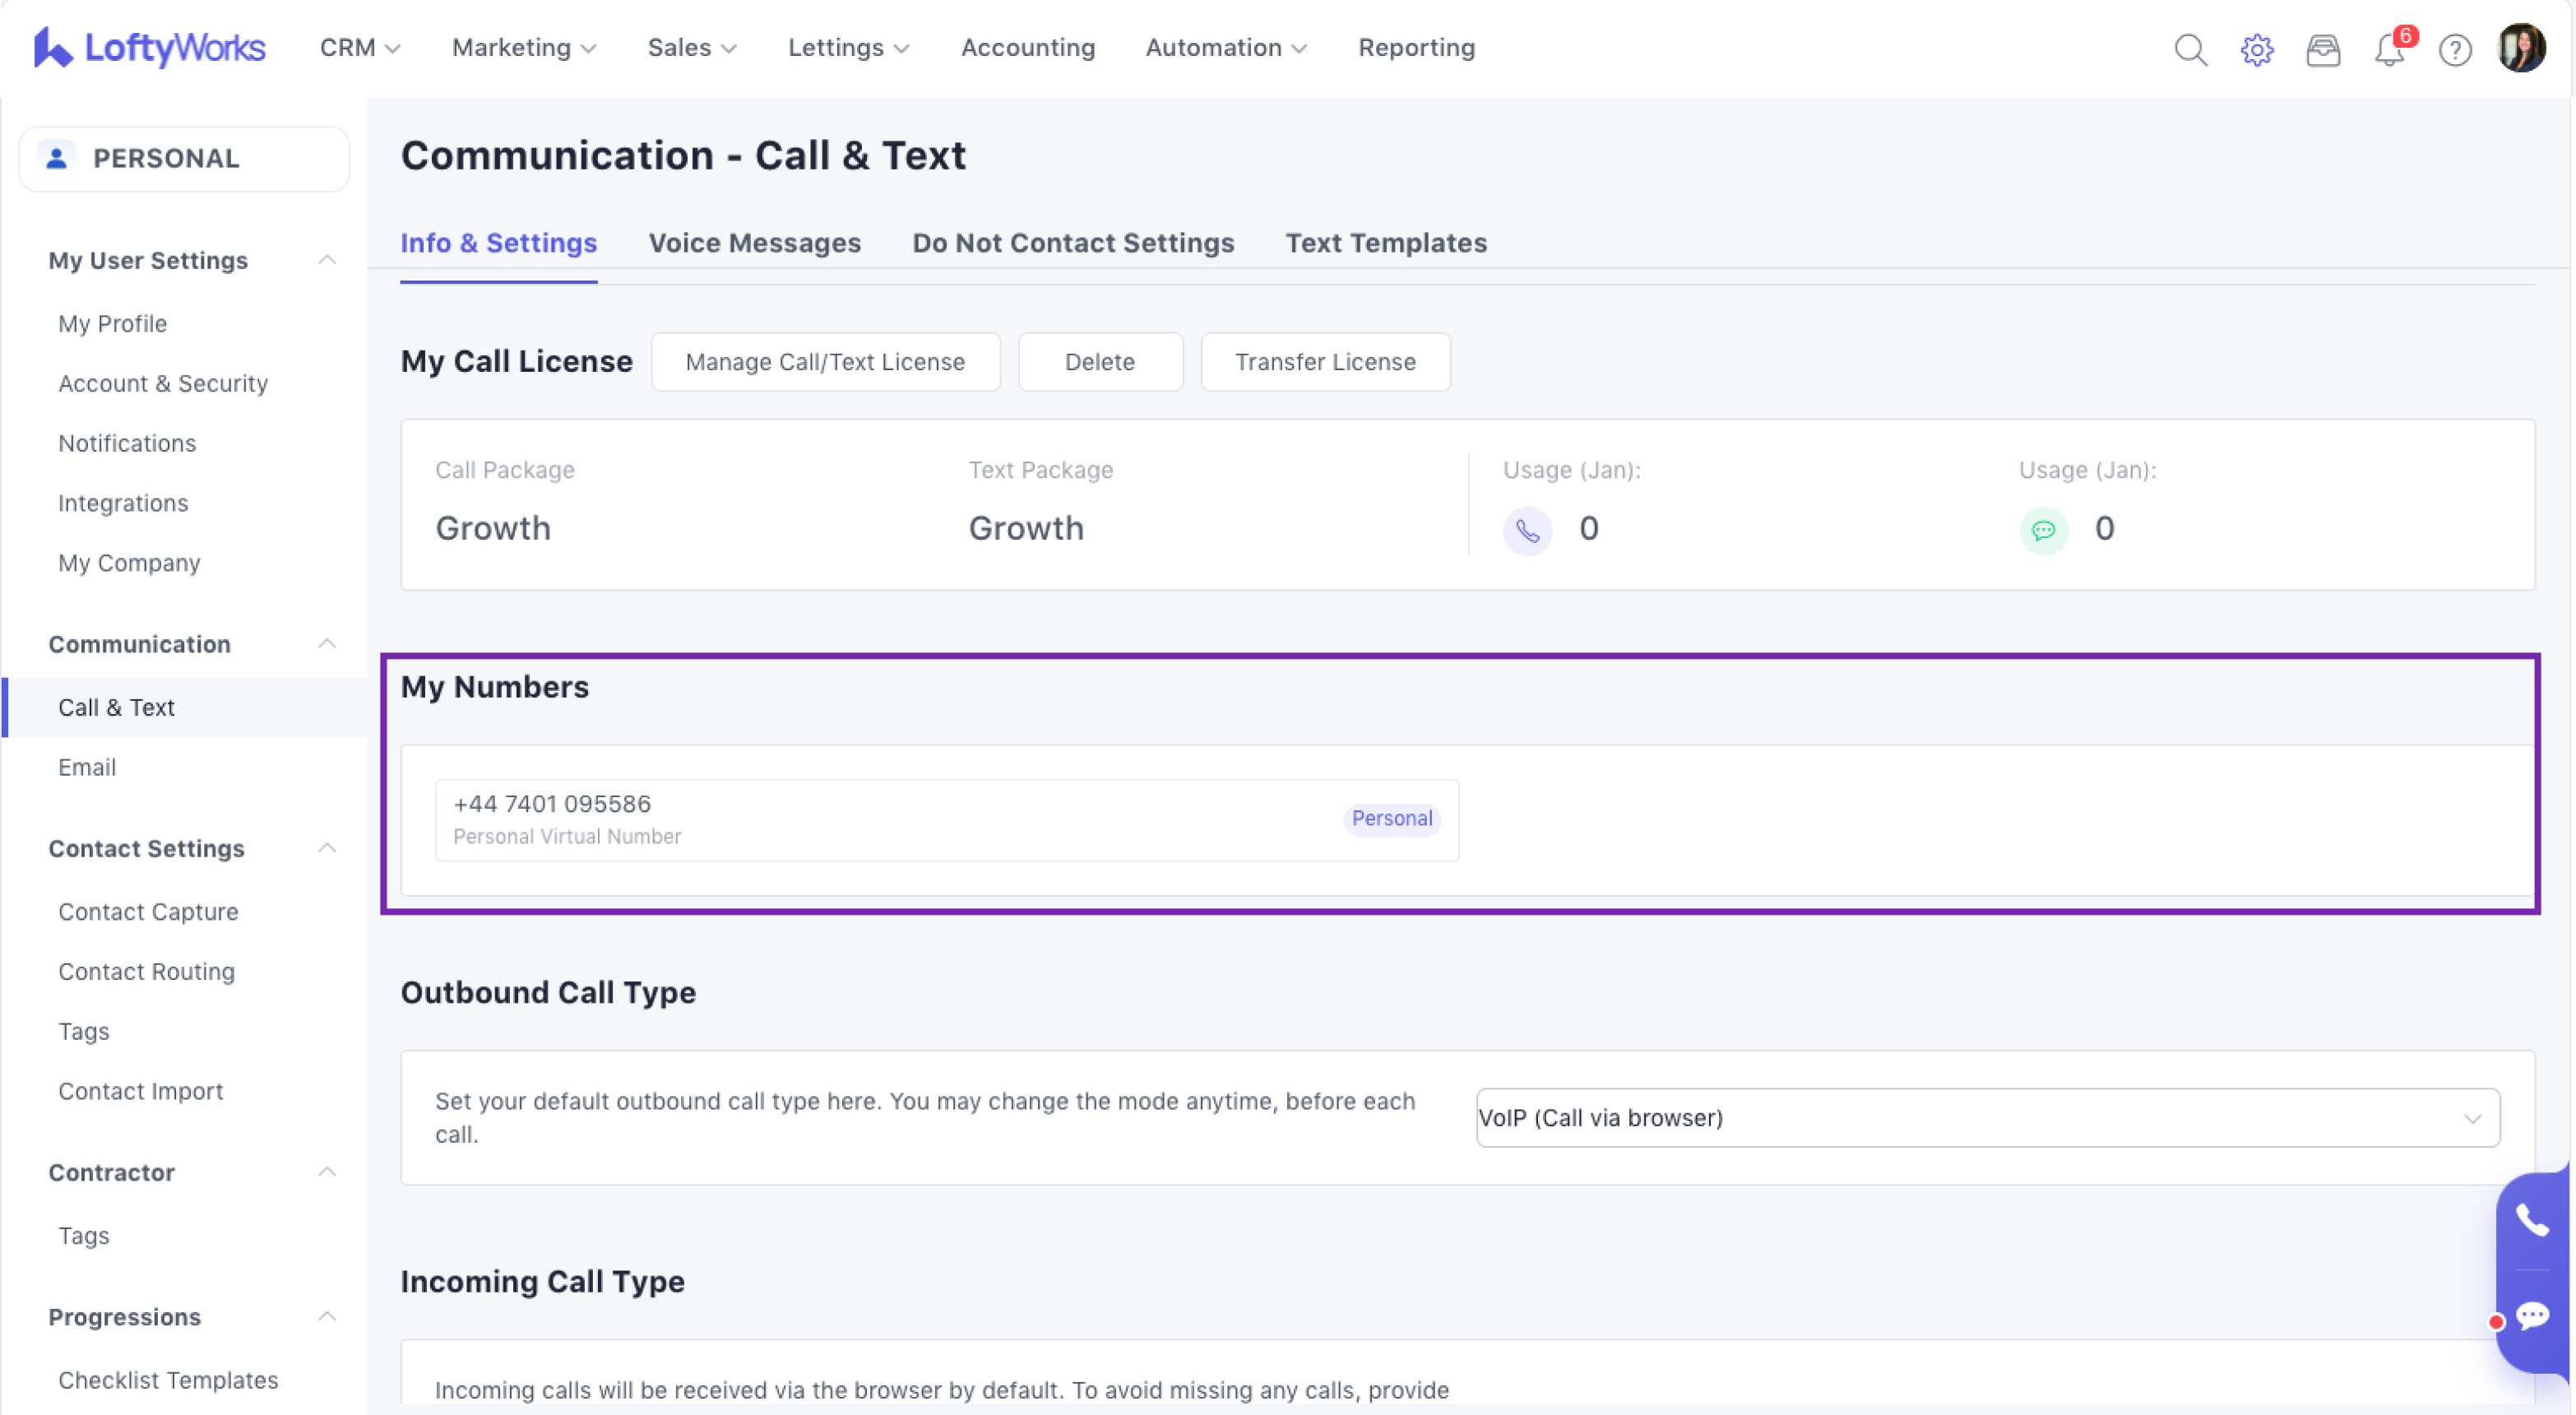Viewport: 2576px width, 1415px height.
Task: Expand the CRM menu
Action: (x=359, y=48)
